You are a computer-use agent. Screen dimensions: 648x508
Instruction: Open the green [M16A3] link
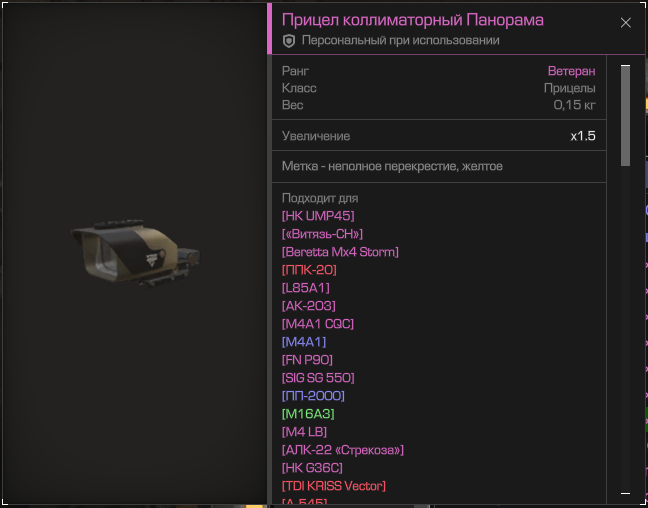click(308, 414)
